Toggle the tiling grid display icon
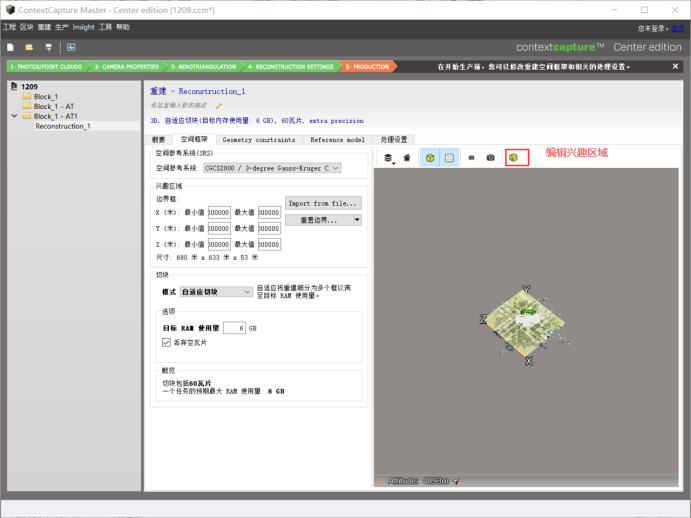The image size is (691, 518). (449, 158)
